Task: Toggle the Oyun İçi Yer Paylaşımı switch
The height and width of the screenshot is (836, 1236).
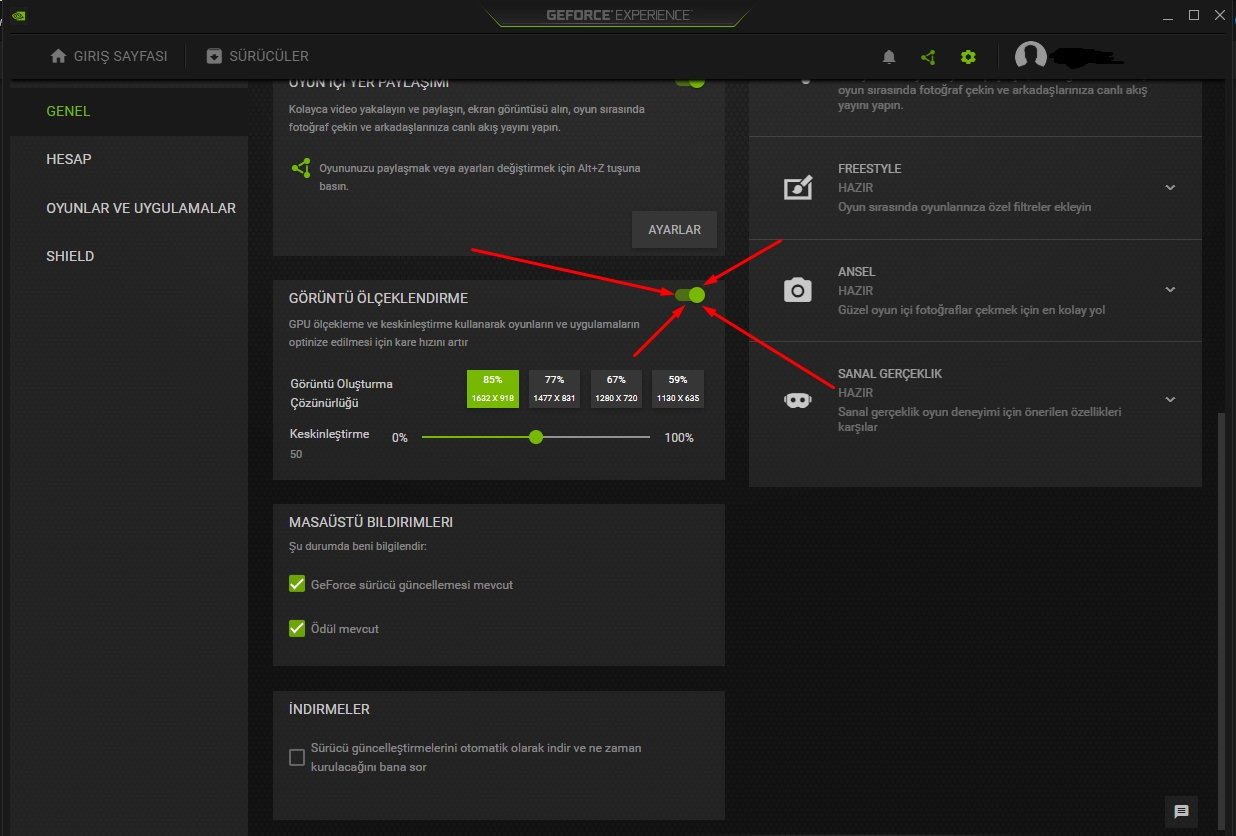Action: point(690,82)
